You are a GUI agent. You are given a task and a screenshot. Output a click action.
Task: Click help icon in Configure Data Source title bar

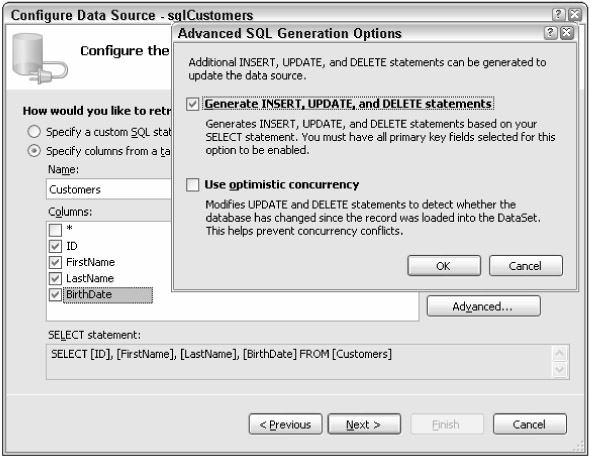tap(558, 15)
